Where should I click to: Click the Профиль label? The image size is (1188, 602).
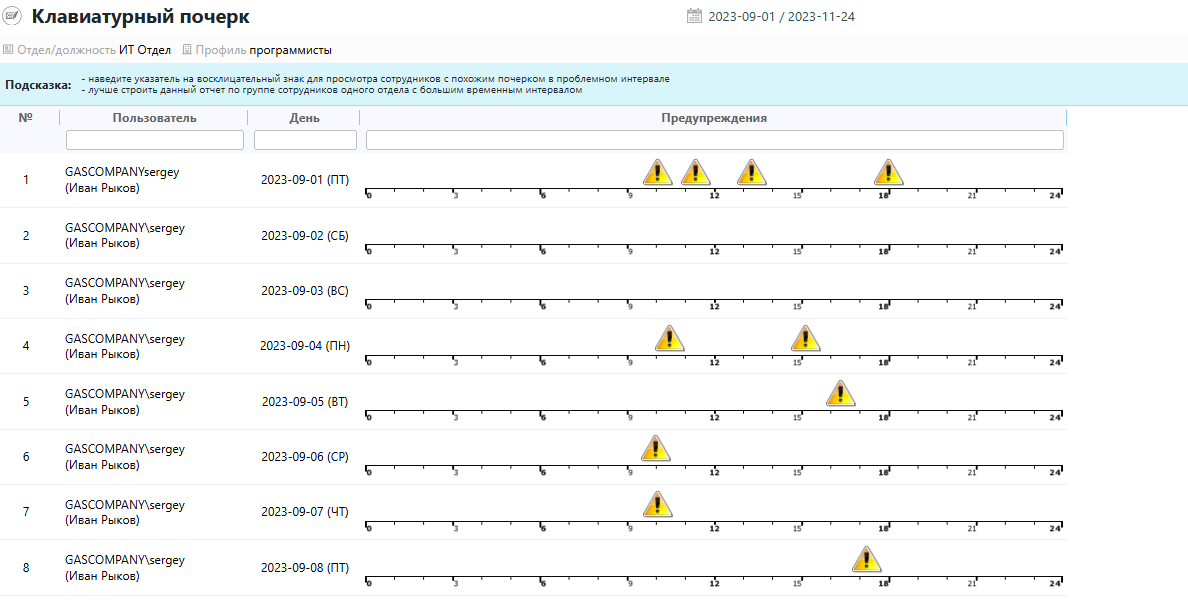(x=221, y=51)
